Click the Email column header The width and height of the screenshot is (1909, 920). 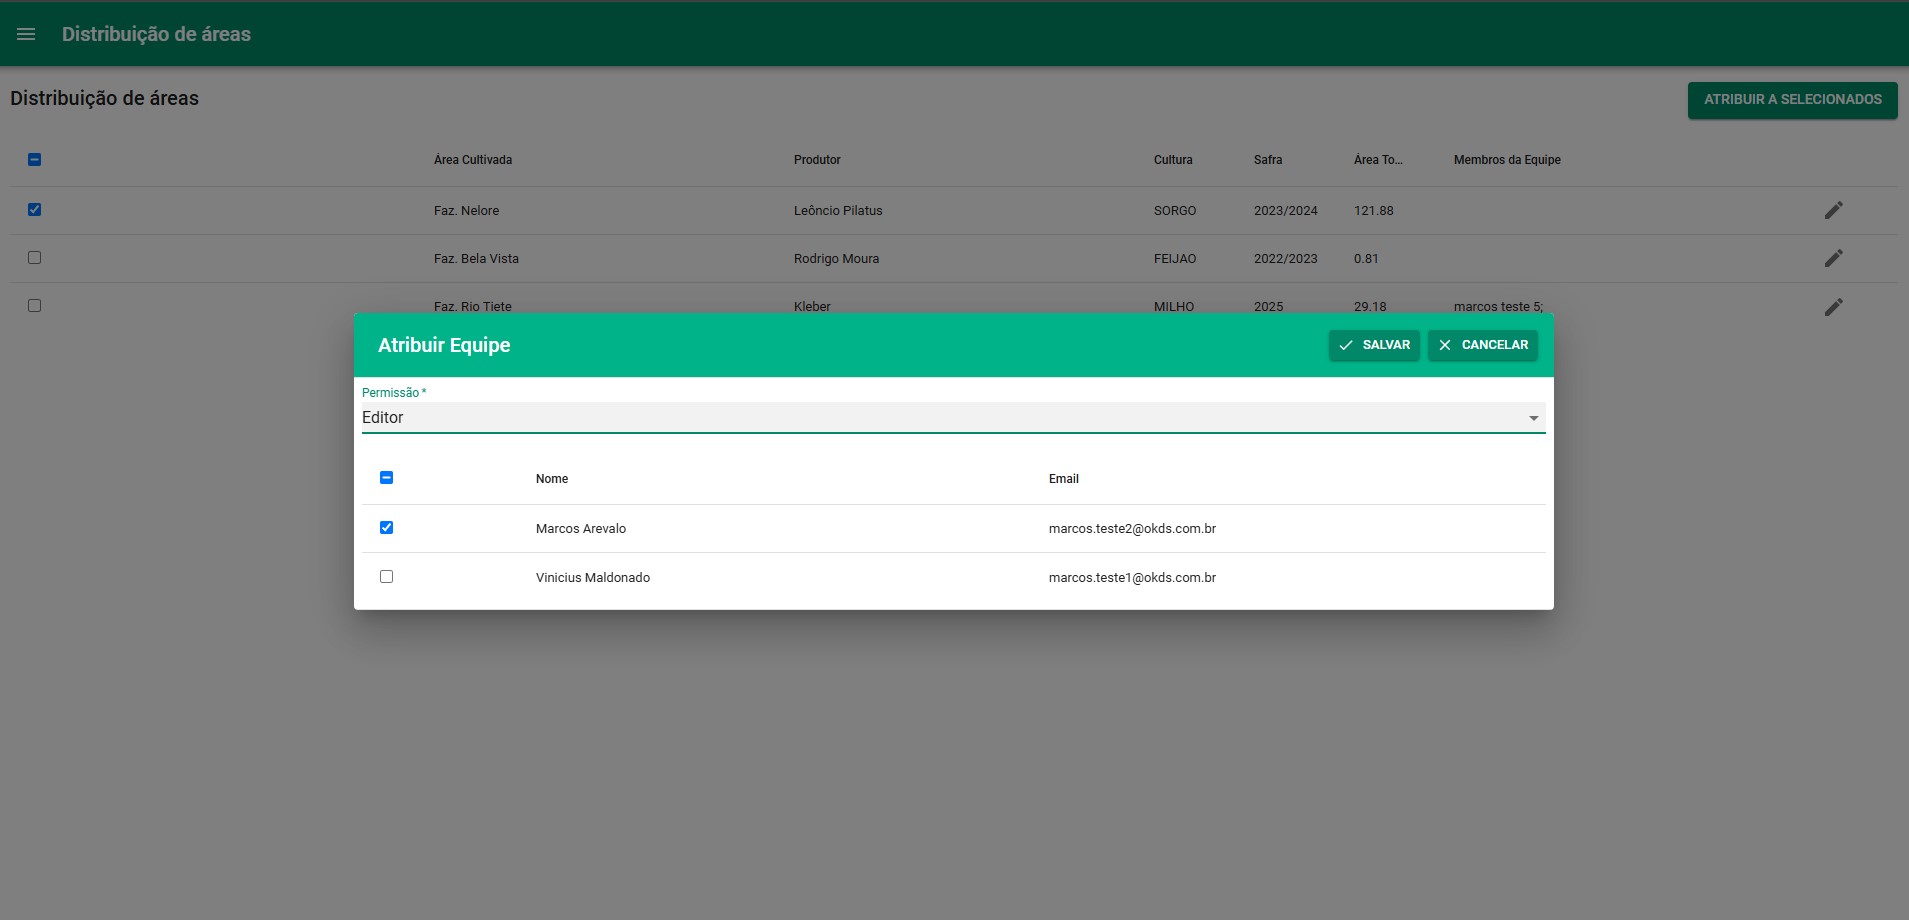[x=1063, y=479]
